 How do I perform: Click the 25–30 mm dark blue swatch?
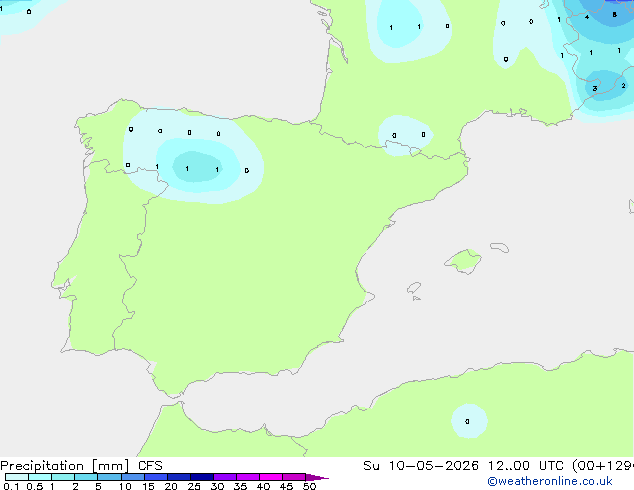click(x=202, y=477)
